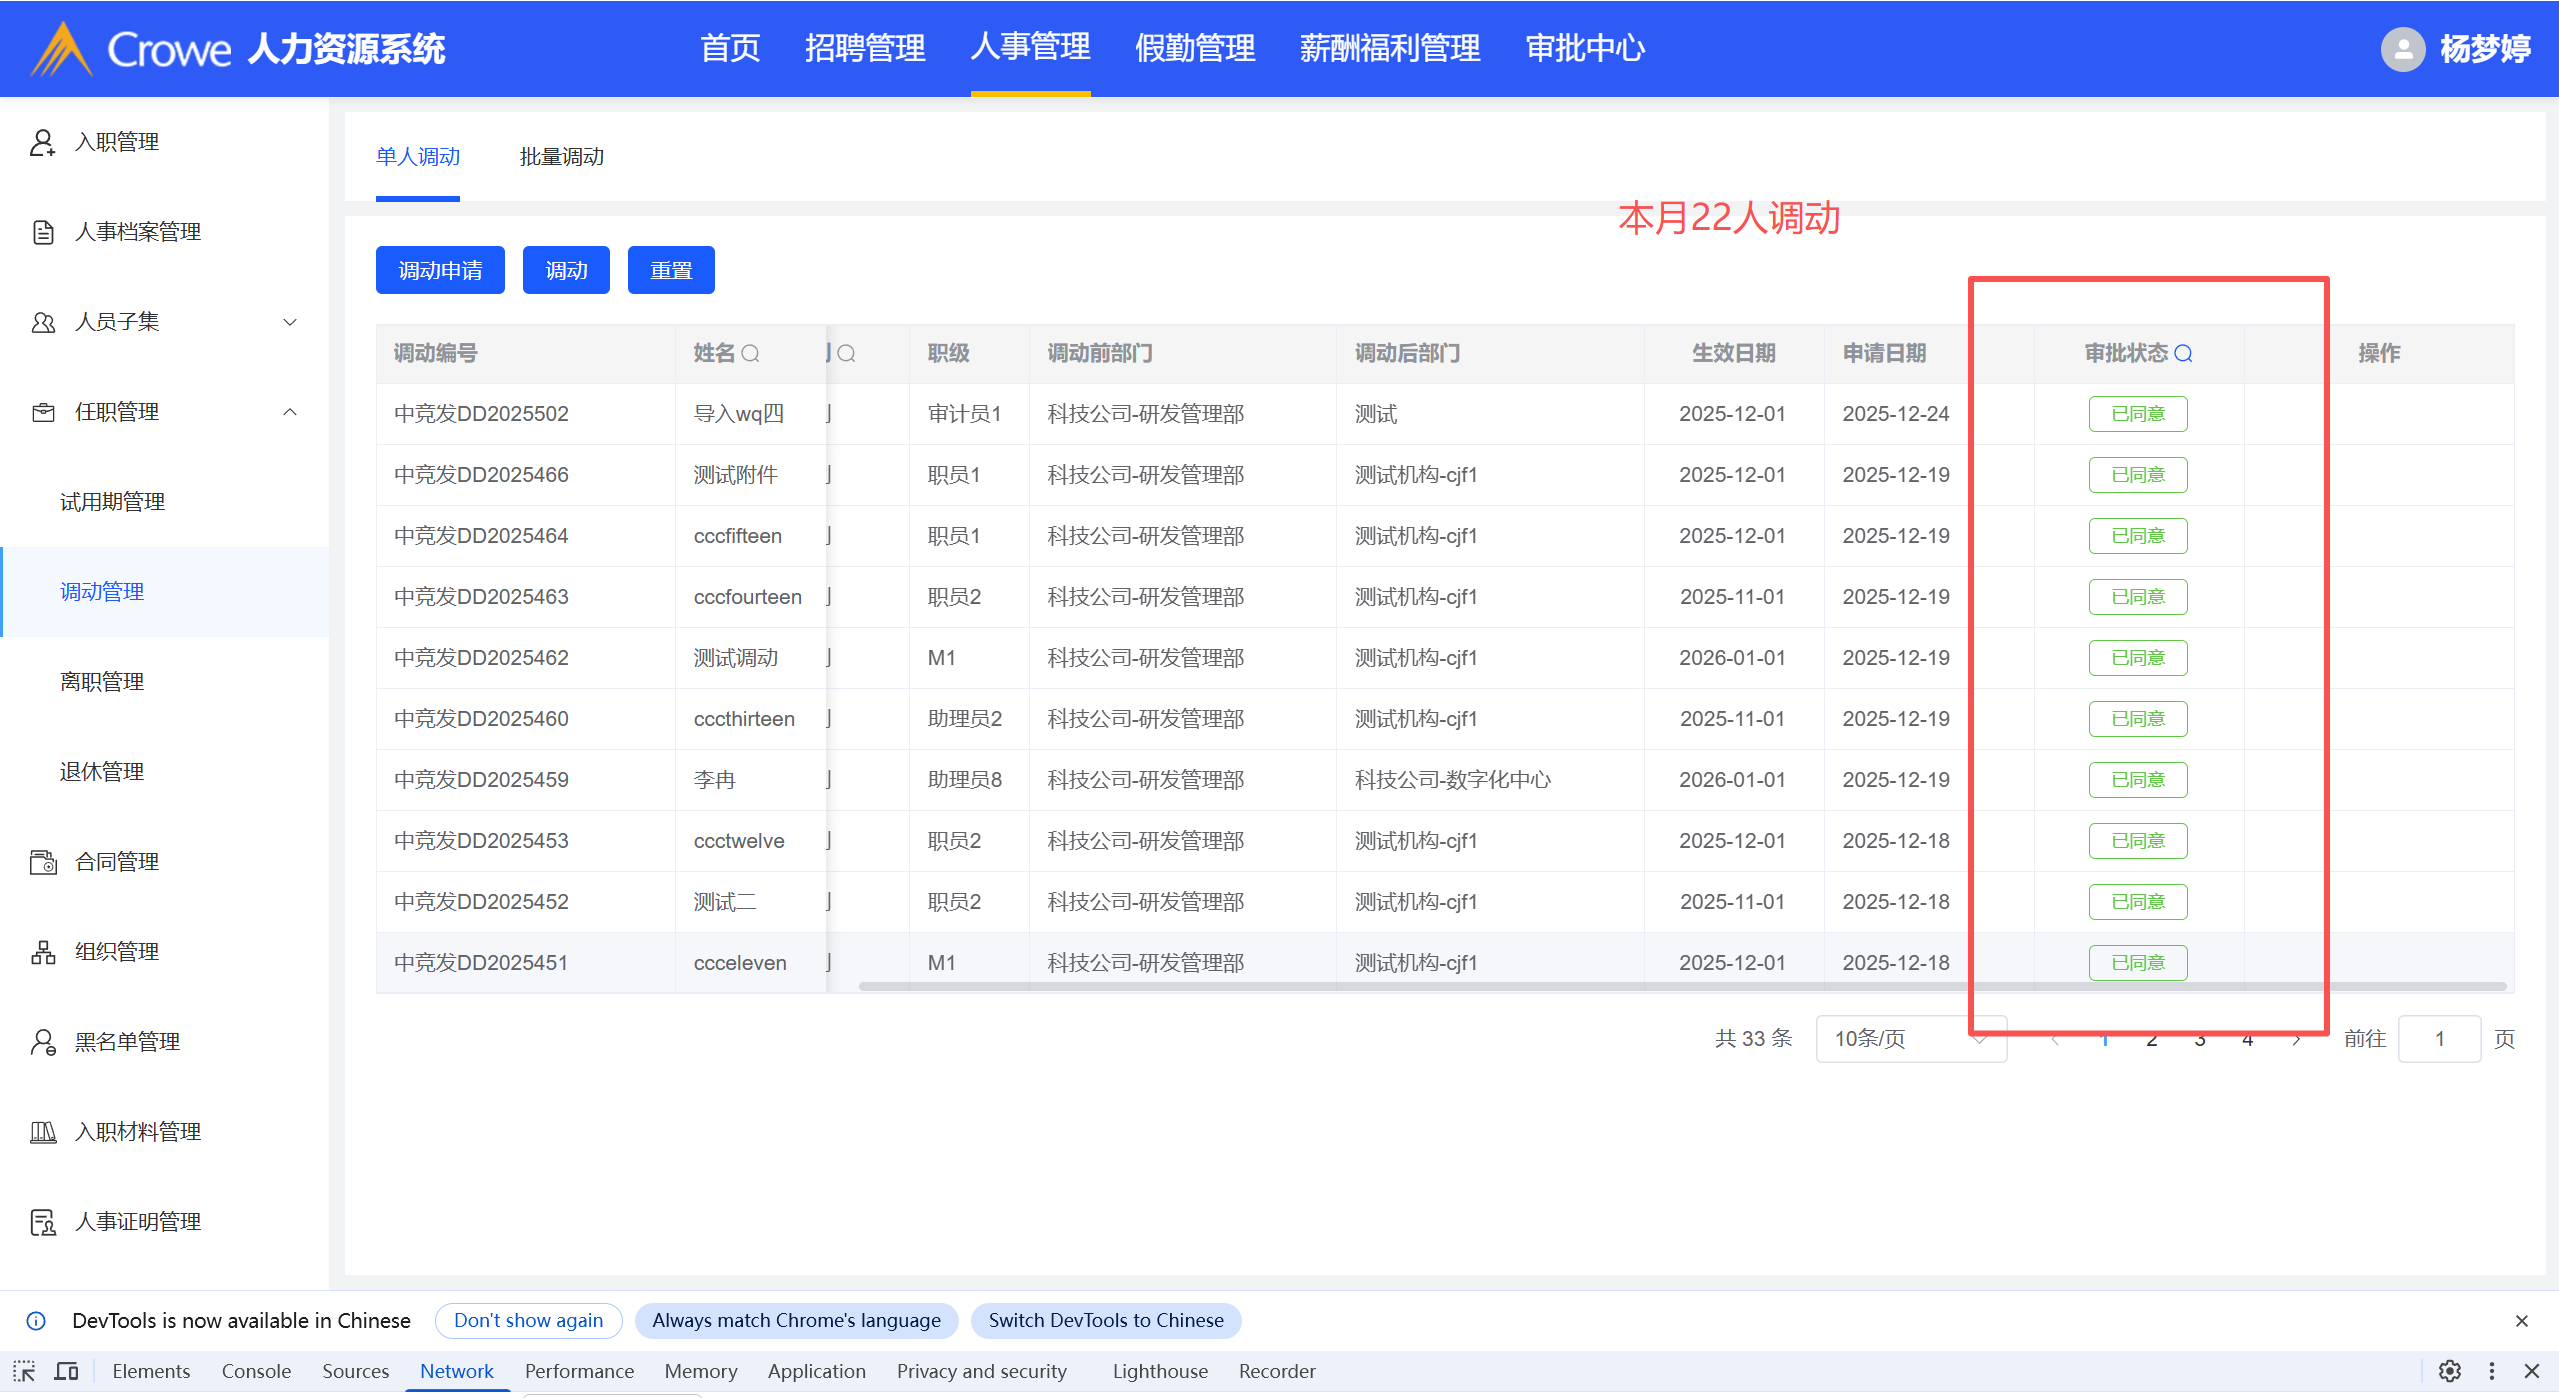Open the 审批中心 top menu
This screenshot has height=1398, width=2559.
pyautogui.click(x=1585, y=48)
